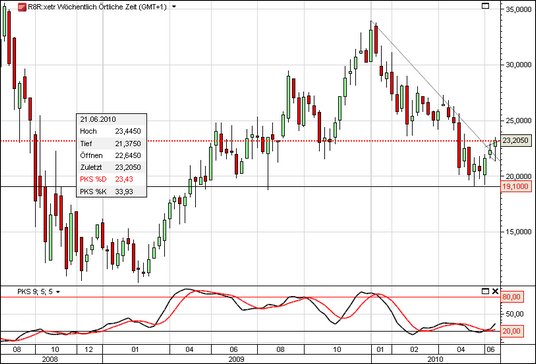Click the Hoch value 23,4450
This screenshot has height=364, width=536.
tap(128, 131)
